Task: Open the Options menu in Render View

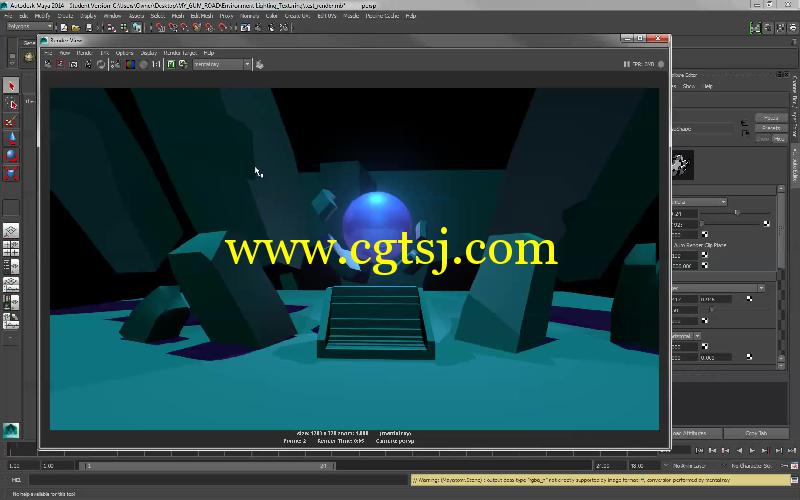Action: tap(124, 53)
